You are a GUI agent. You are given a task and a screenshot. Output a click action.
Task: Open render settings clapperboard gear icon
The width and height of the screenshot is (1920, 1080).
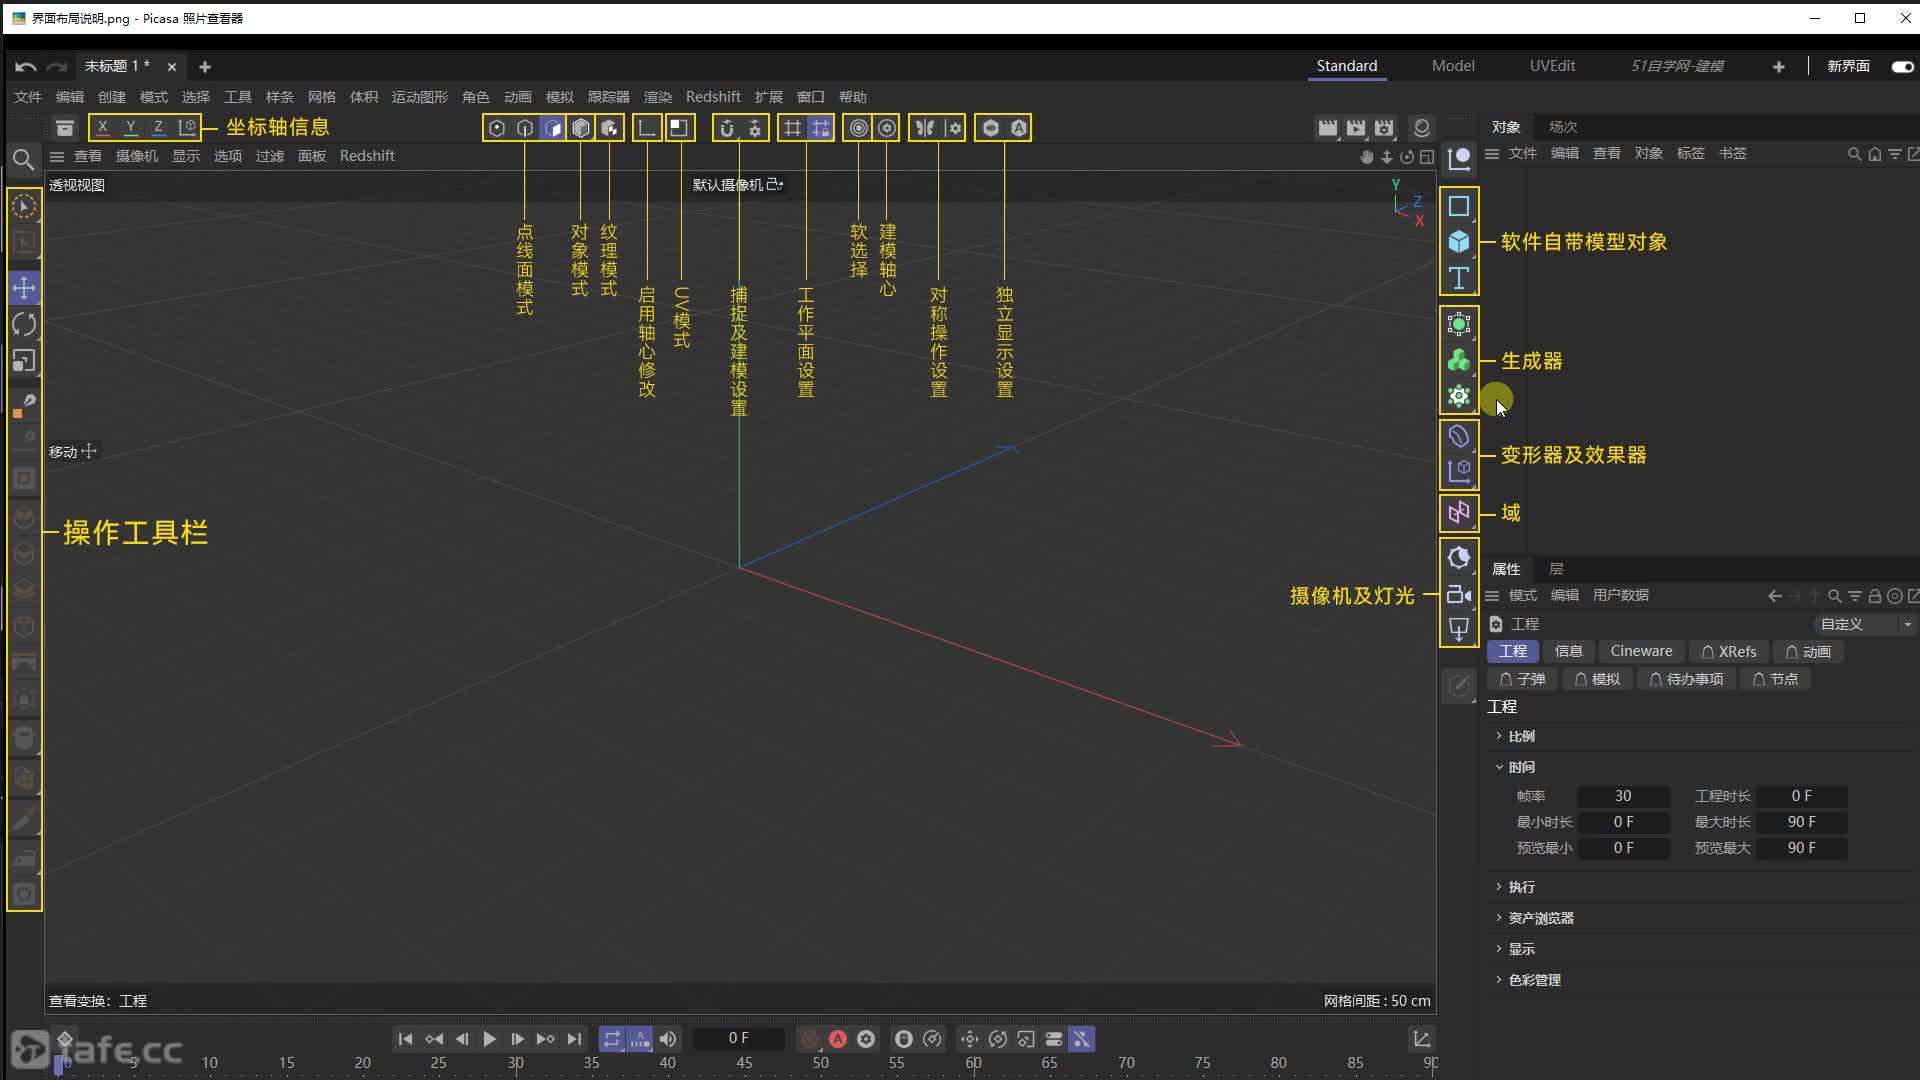click(1383, 128)
